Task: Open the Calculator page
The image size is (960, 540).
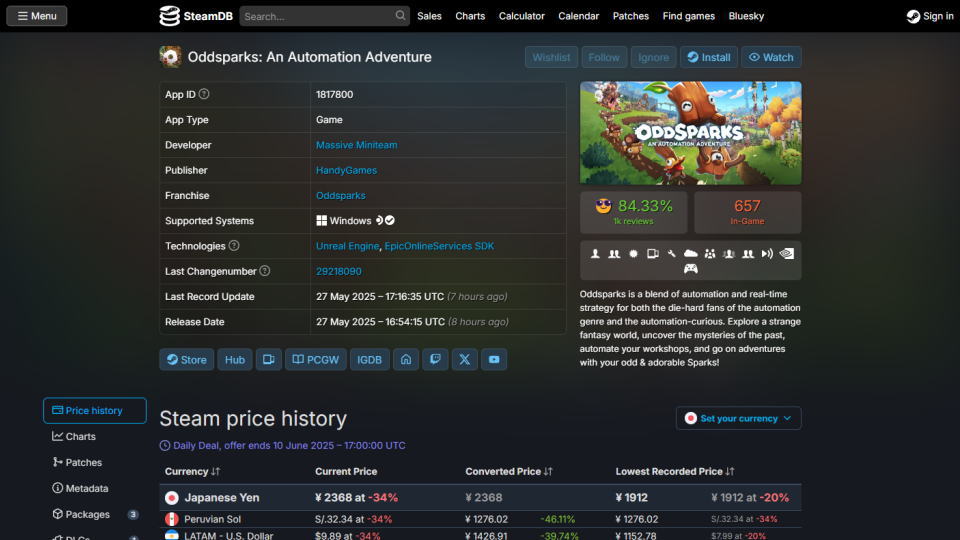Action: pos(522,16)
